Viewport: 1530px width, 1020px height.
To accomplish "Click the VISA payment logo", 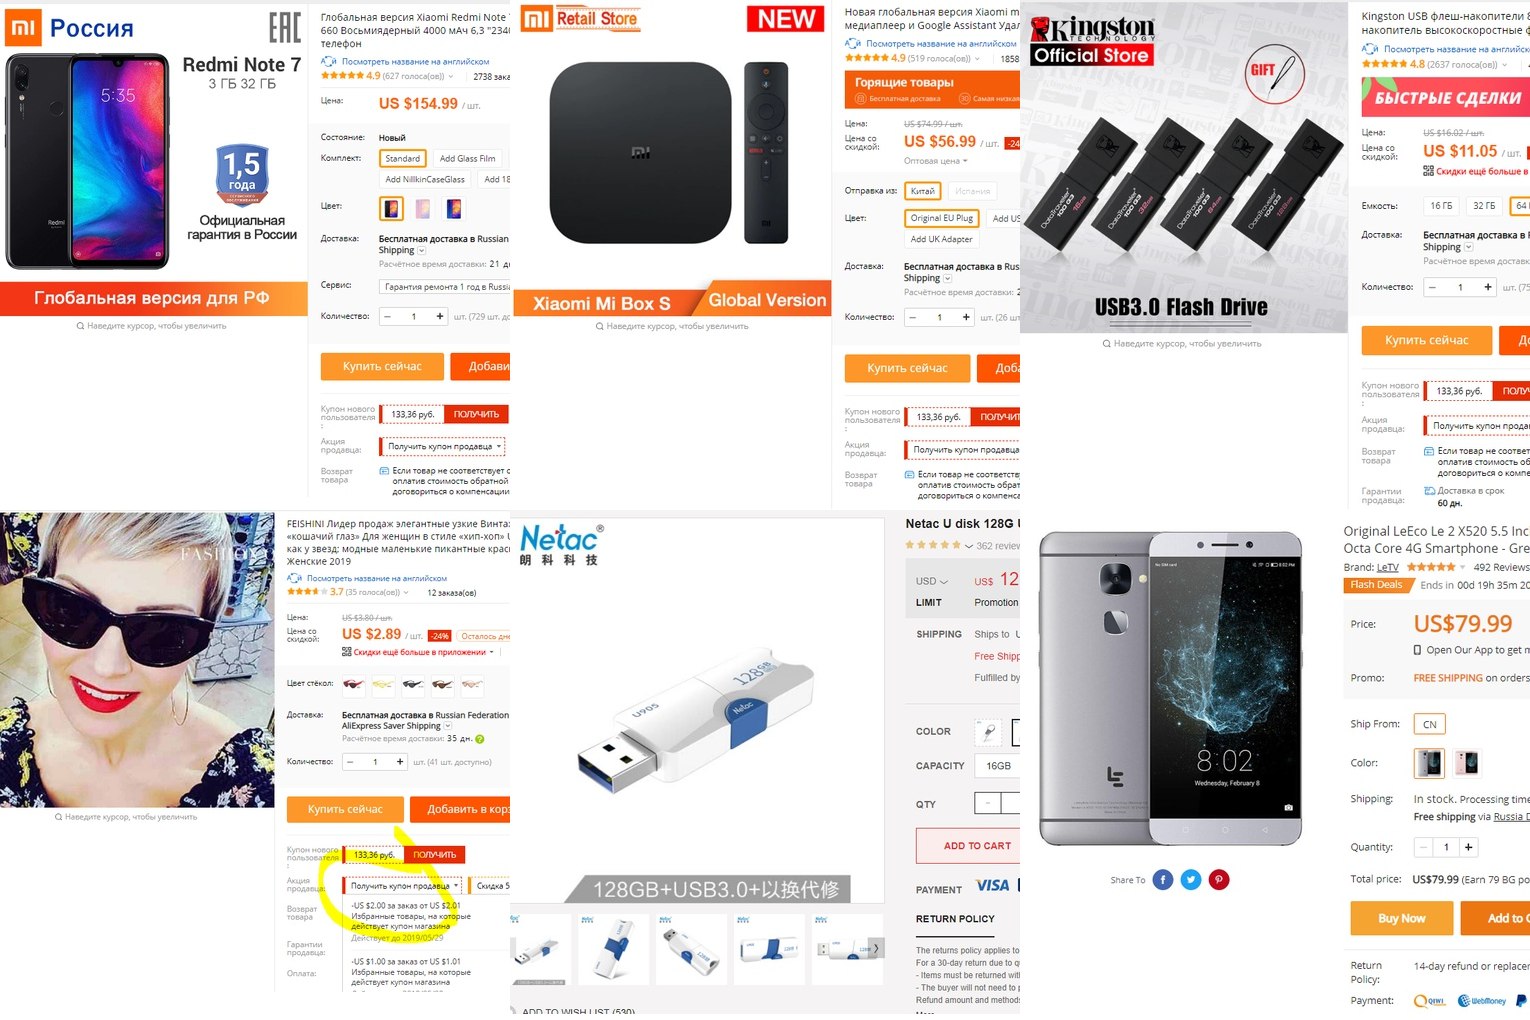I will pyautogui.click(x=993, y=885).
